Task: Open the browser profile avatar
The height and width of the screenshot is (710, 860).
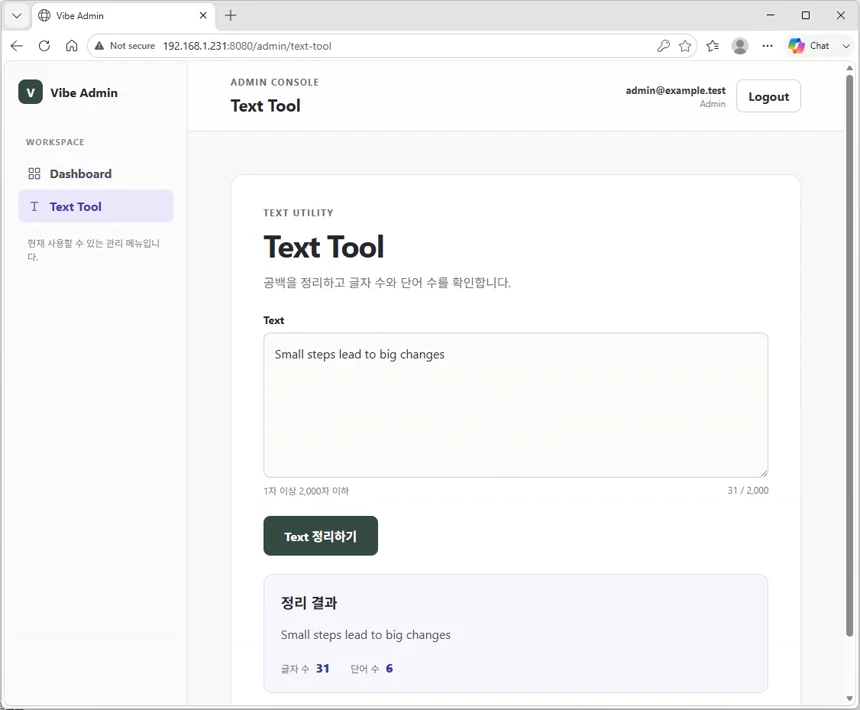Action: (740, 46)
